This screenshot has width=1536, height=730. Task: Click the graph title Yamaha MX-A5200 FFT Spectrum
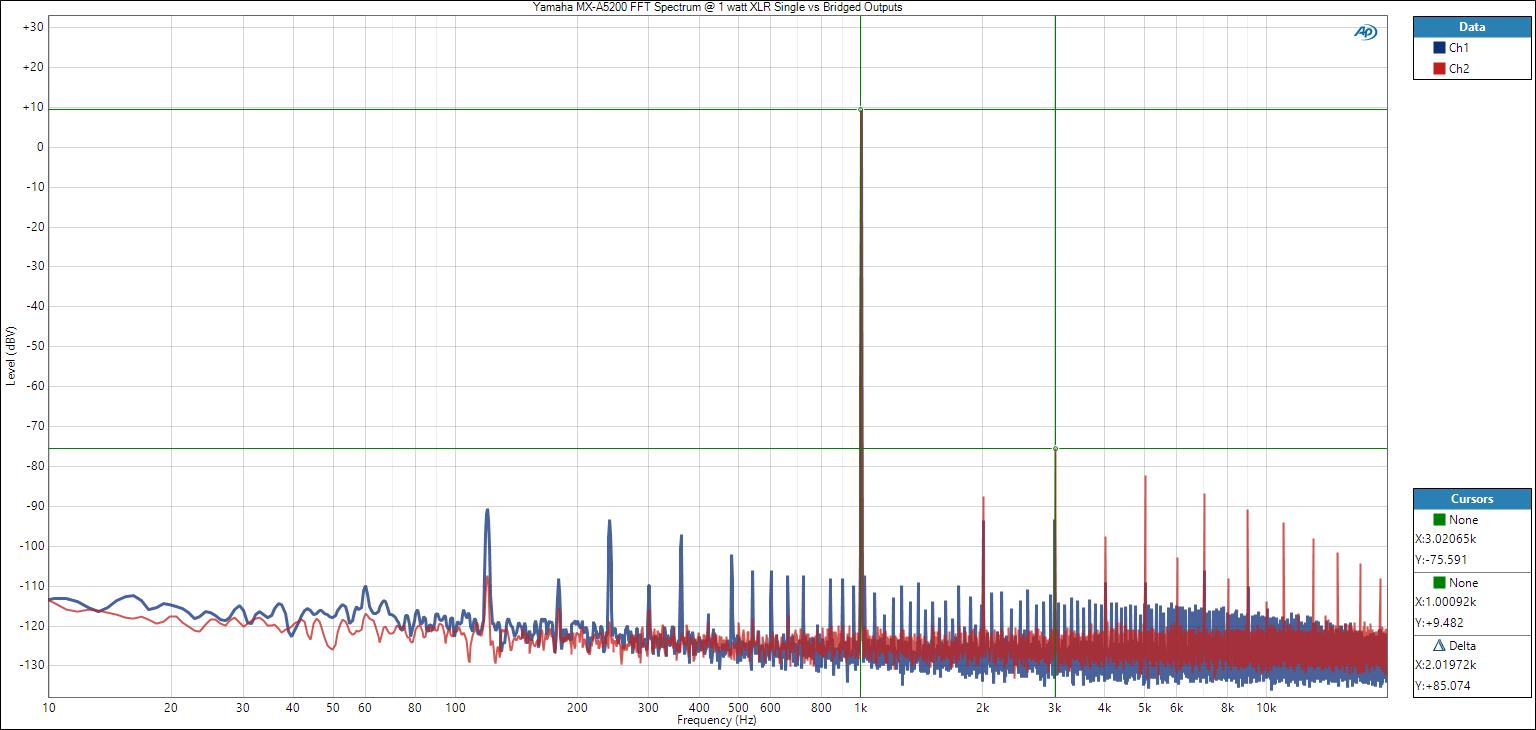pyautogui.click(x=717, y=7)
